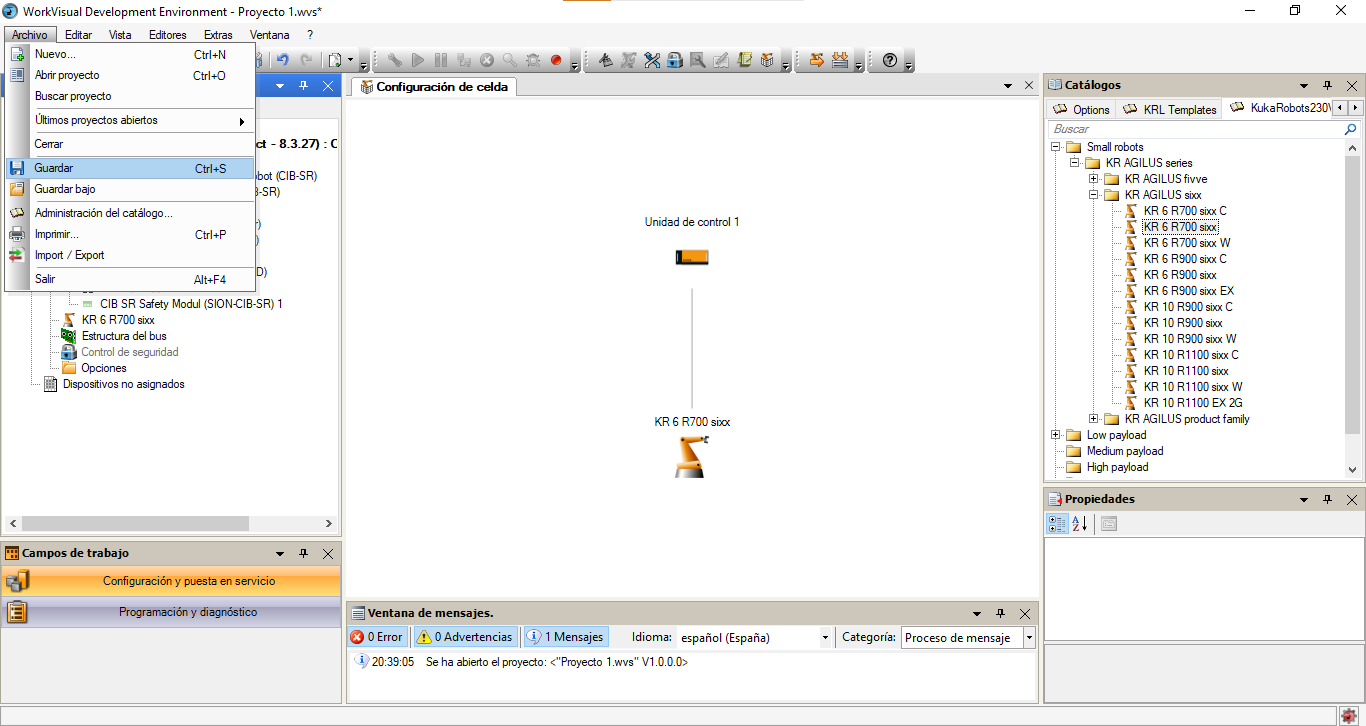Toggle the 0 Advertencias warnings filter
This screenshot has height=726, width=1366.
[465, 637]
